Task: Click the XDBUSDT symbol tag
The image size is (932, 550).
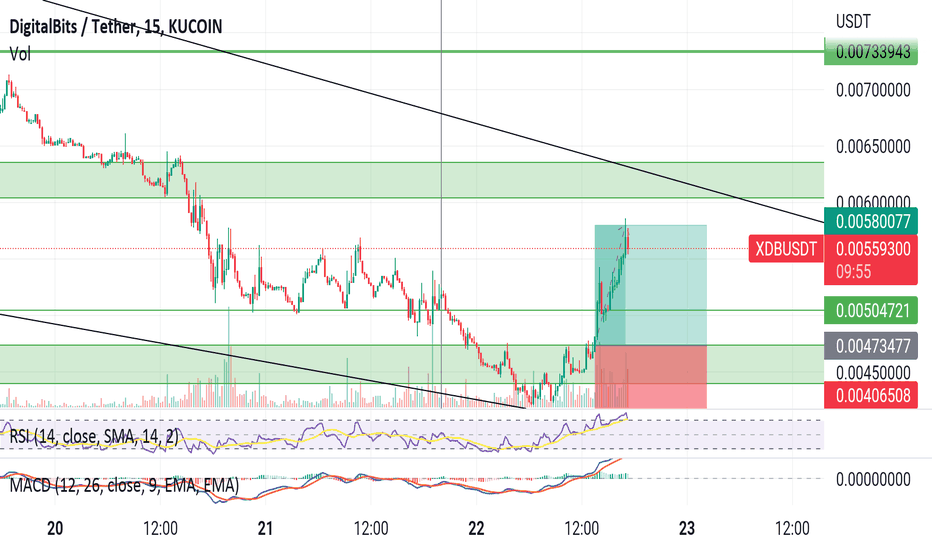Action: (x=786, y=249)
